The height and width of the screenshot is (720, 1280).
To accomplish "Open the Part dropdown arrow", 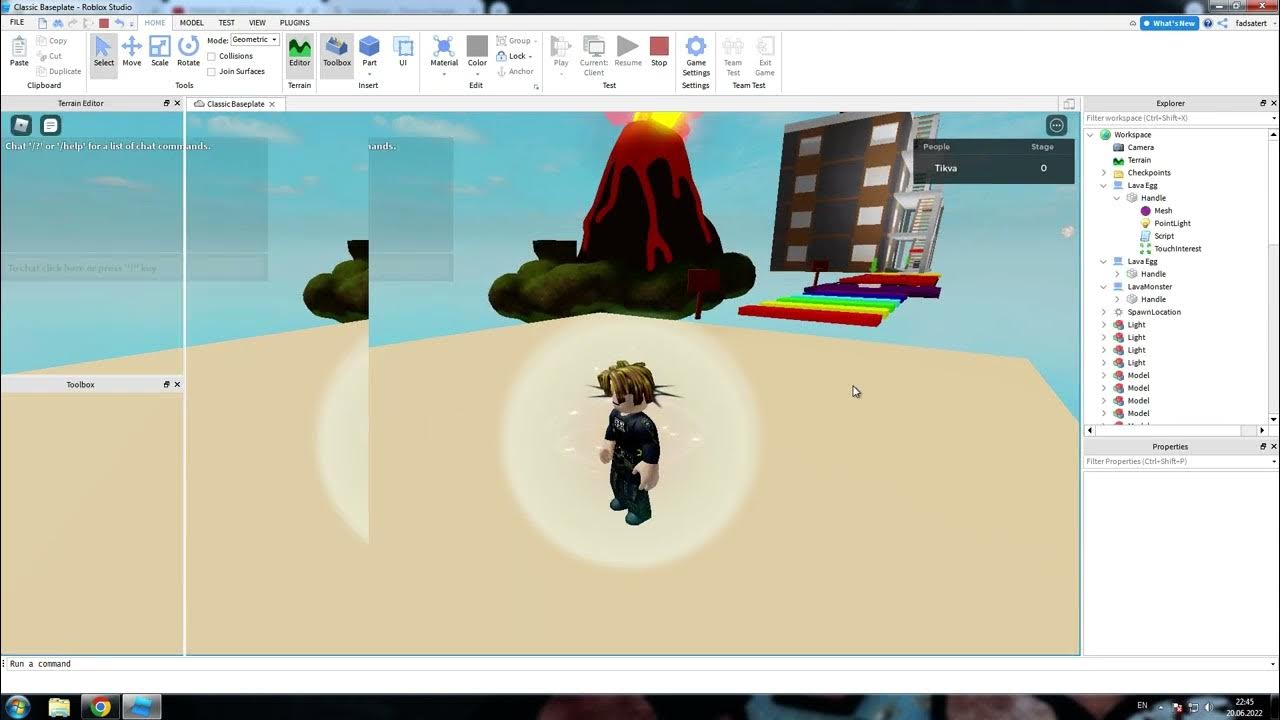I will point(369,73).
